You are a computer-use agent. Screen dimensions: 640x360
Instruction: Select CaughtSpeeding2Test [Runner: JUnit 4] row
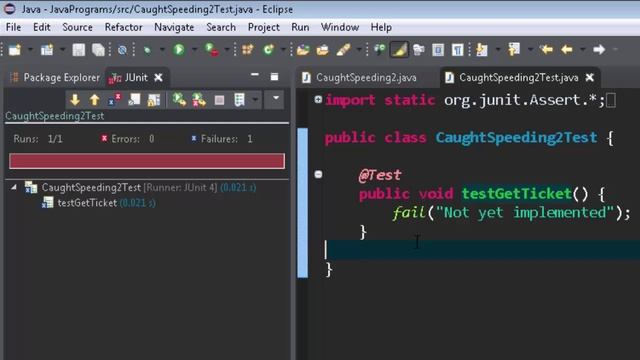pos(141,188)
